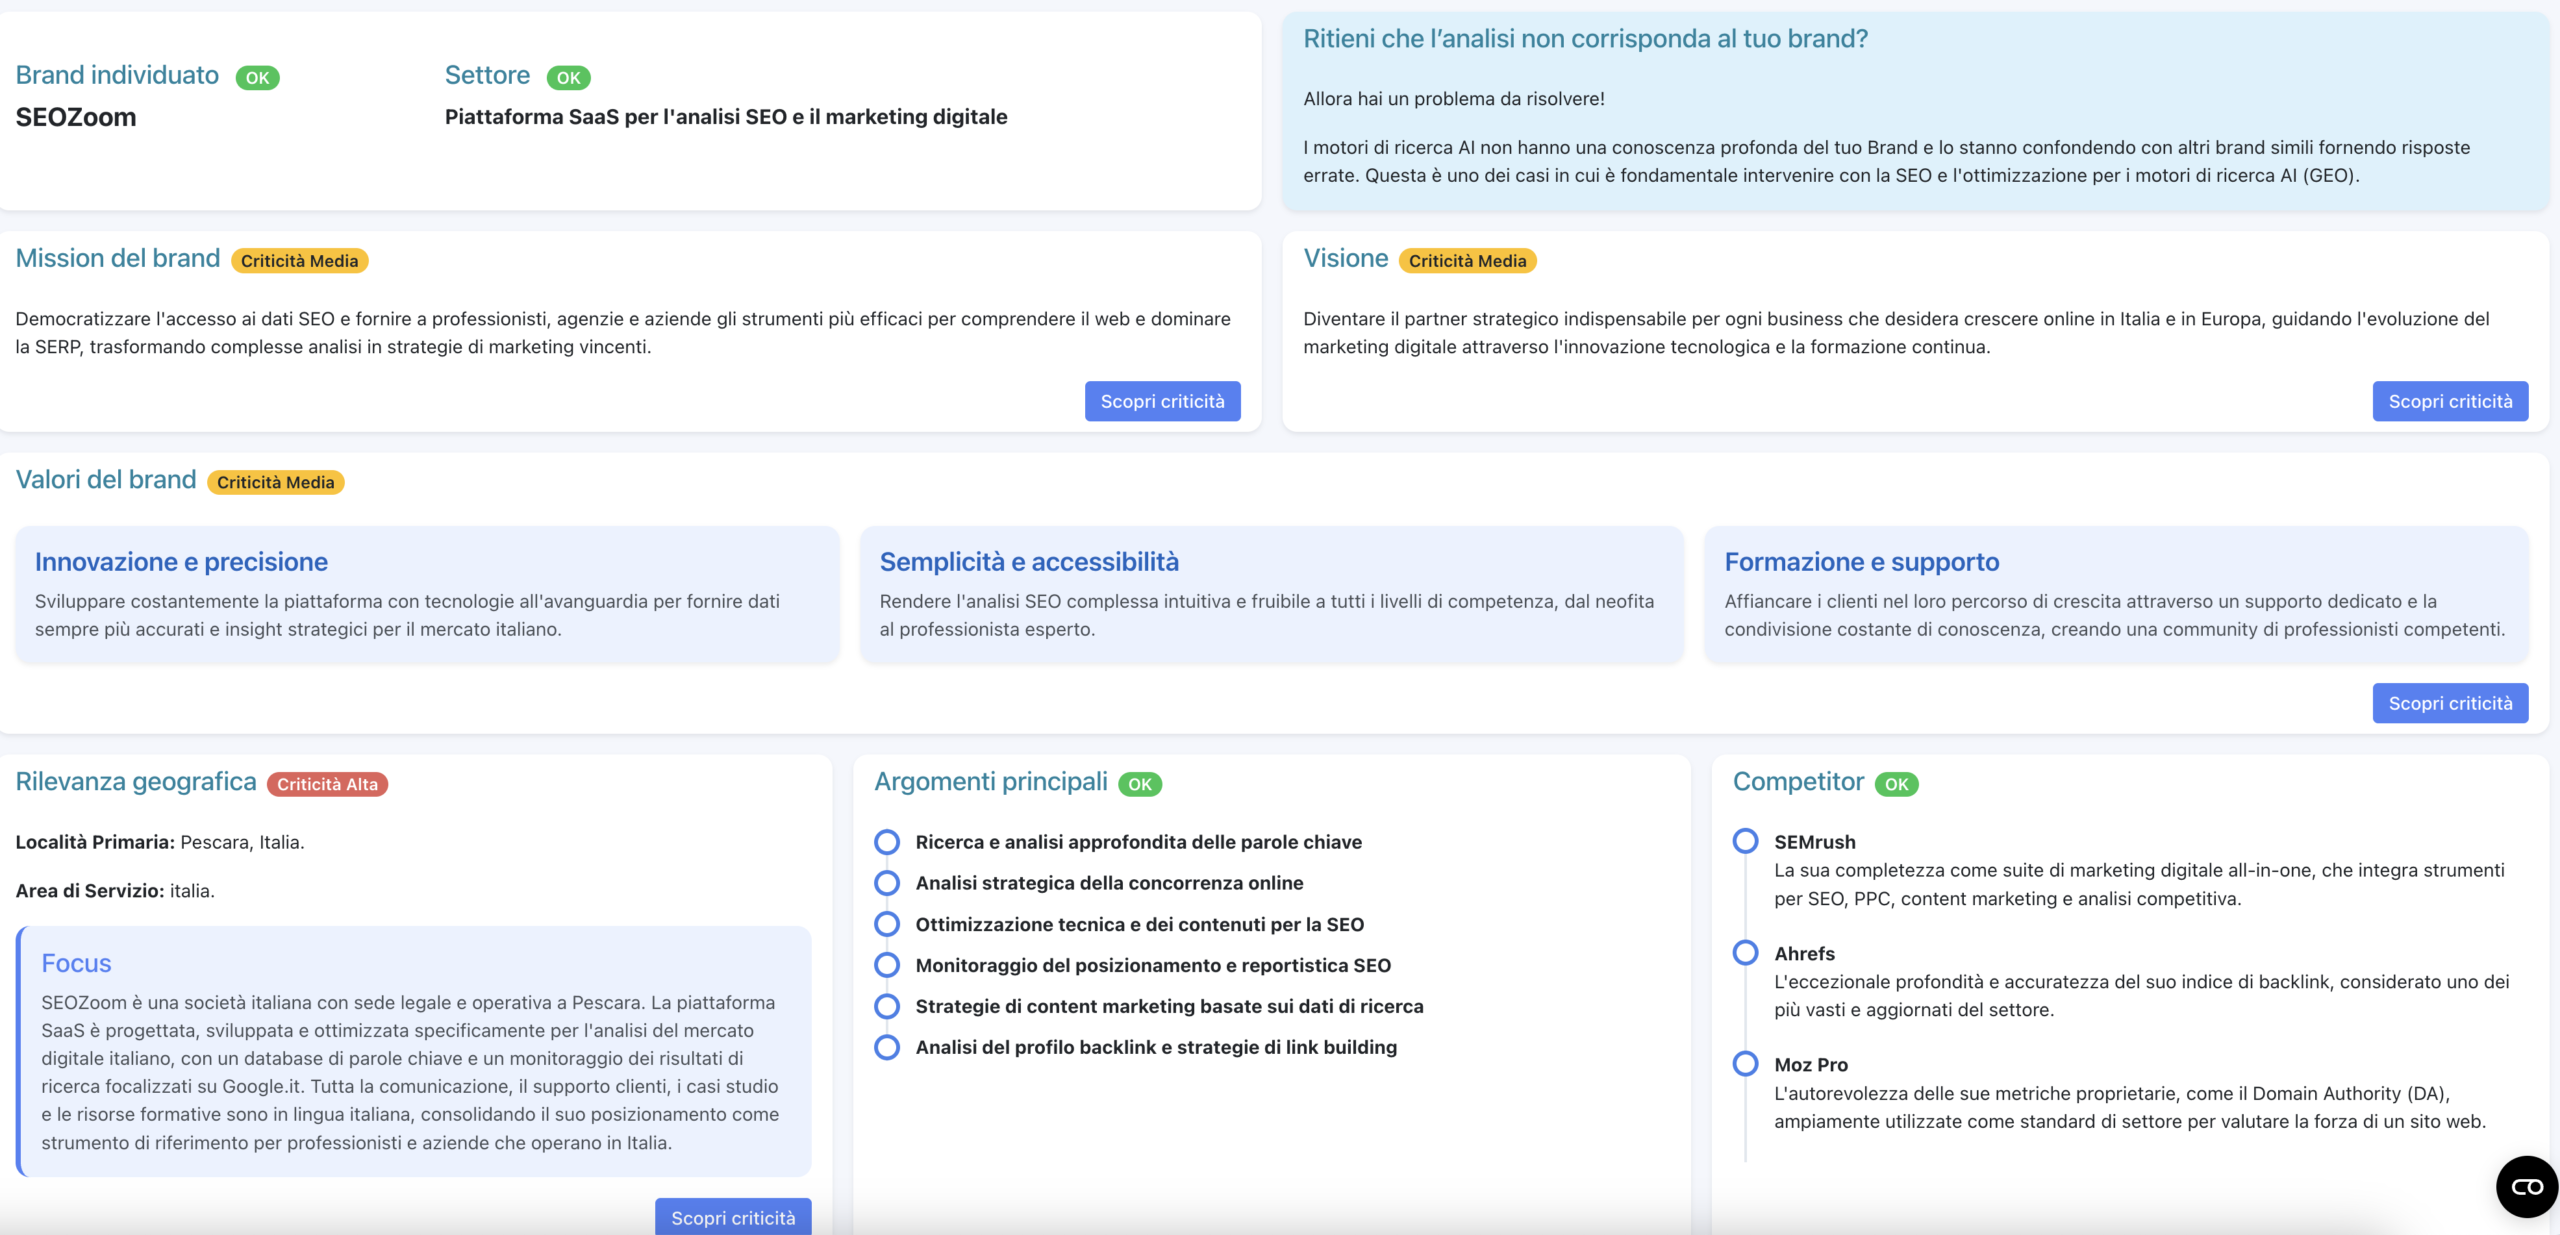This screenshot has width=2560, height=1235.
Task: Select the Semplicità e accessibilità card
Action: pos(1271,594)
